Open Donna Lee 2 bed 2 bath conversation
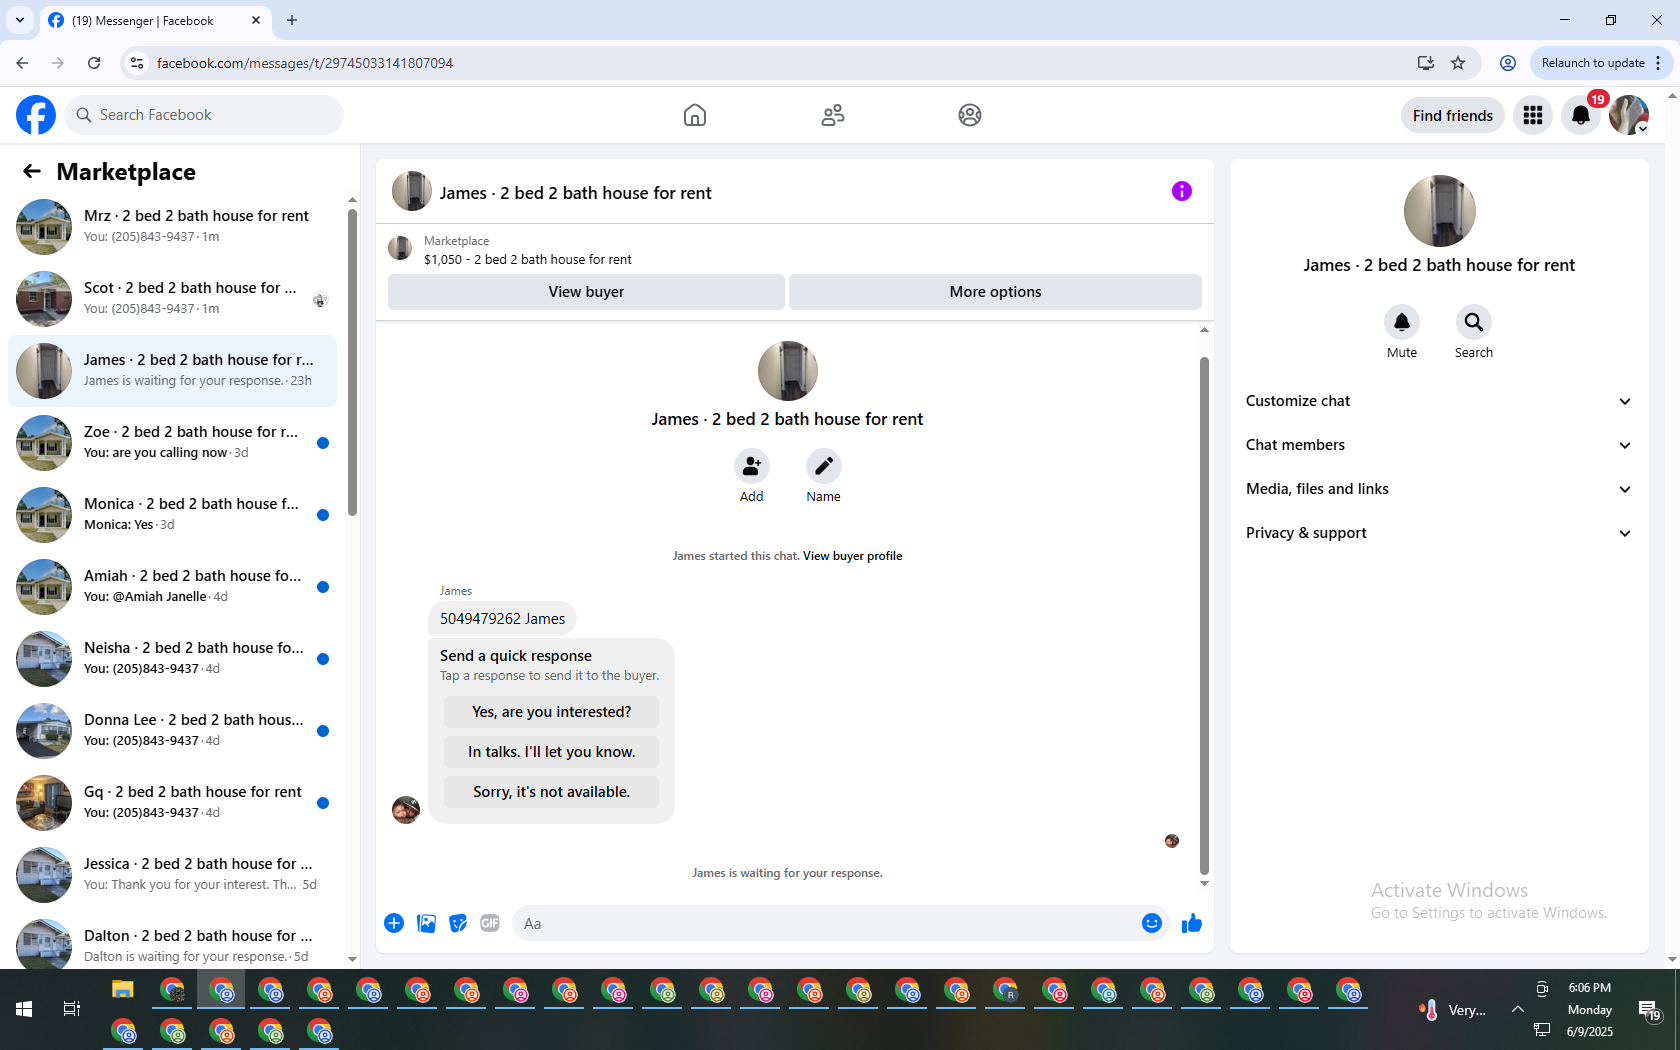Image resolution: width=1680 pixels, height=1050 pixels. 172,731
